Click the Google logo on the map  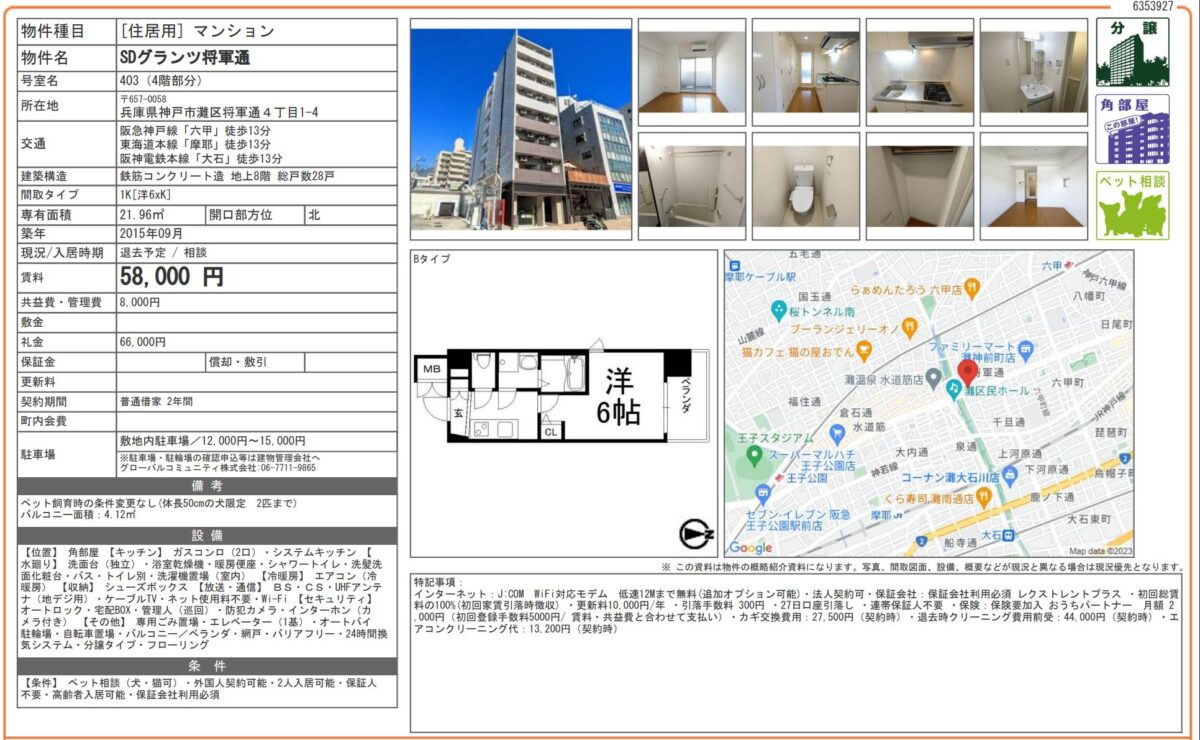[x=750, y=547]
